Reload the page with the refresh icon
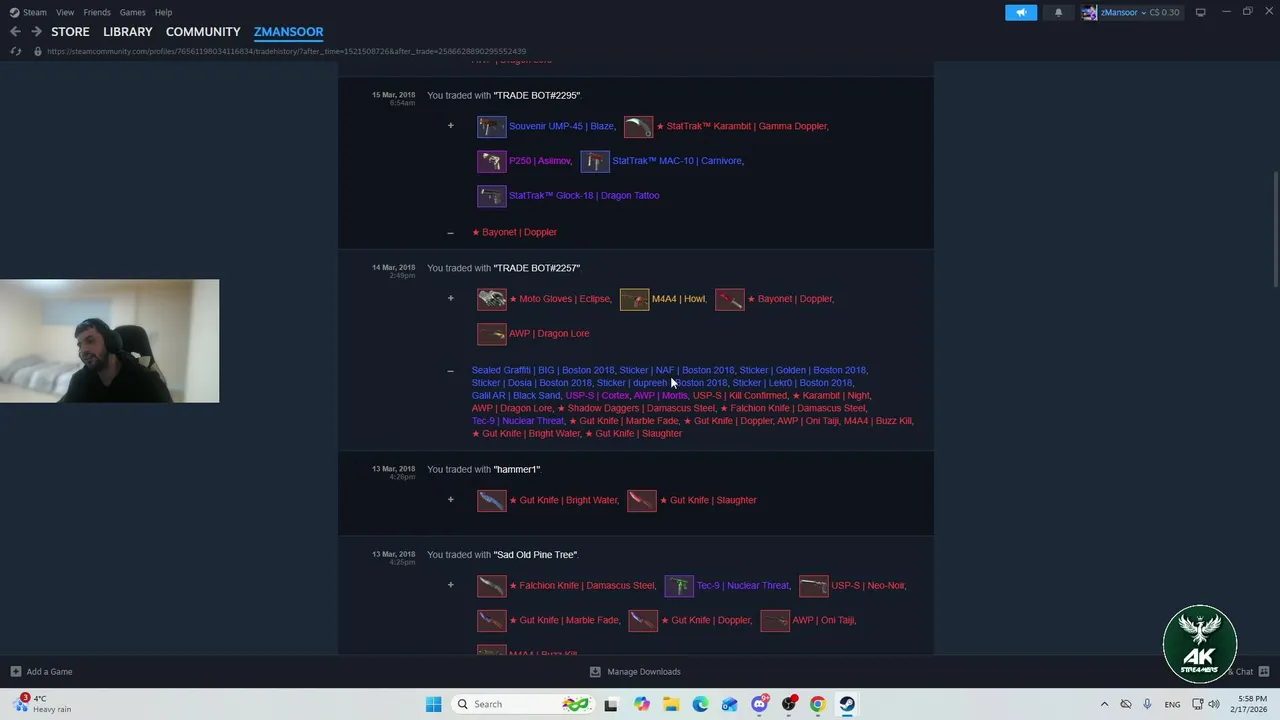 tap(16, 51)
